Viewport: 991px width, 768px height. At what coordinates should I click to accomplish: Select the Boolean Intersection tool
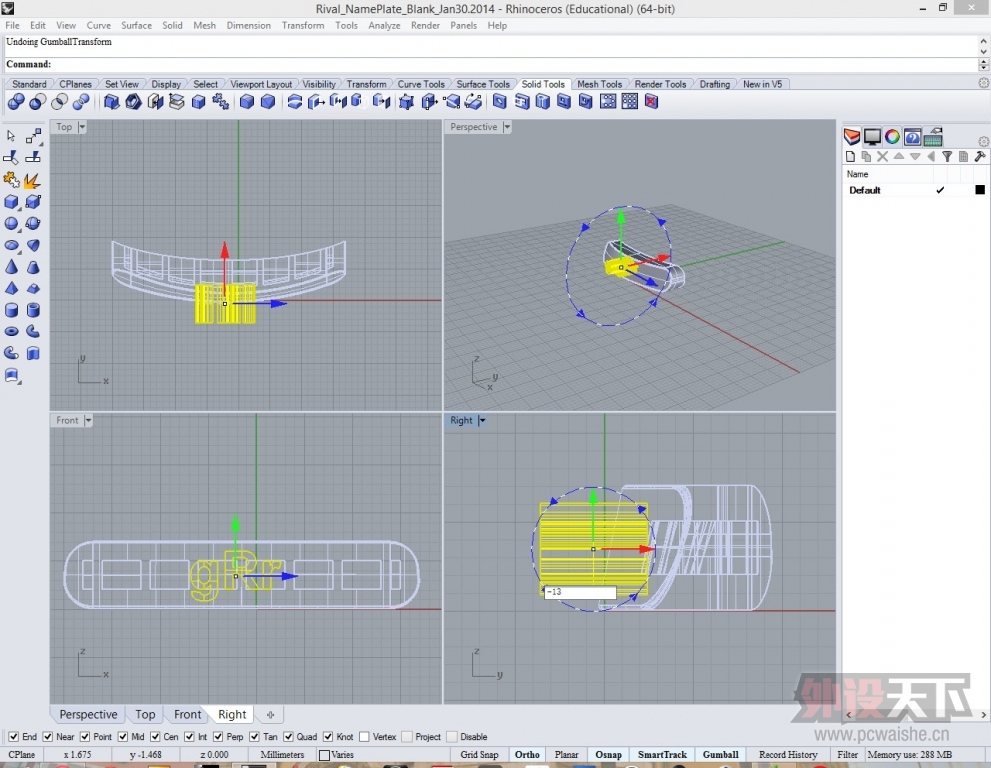pos(59,101)
